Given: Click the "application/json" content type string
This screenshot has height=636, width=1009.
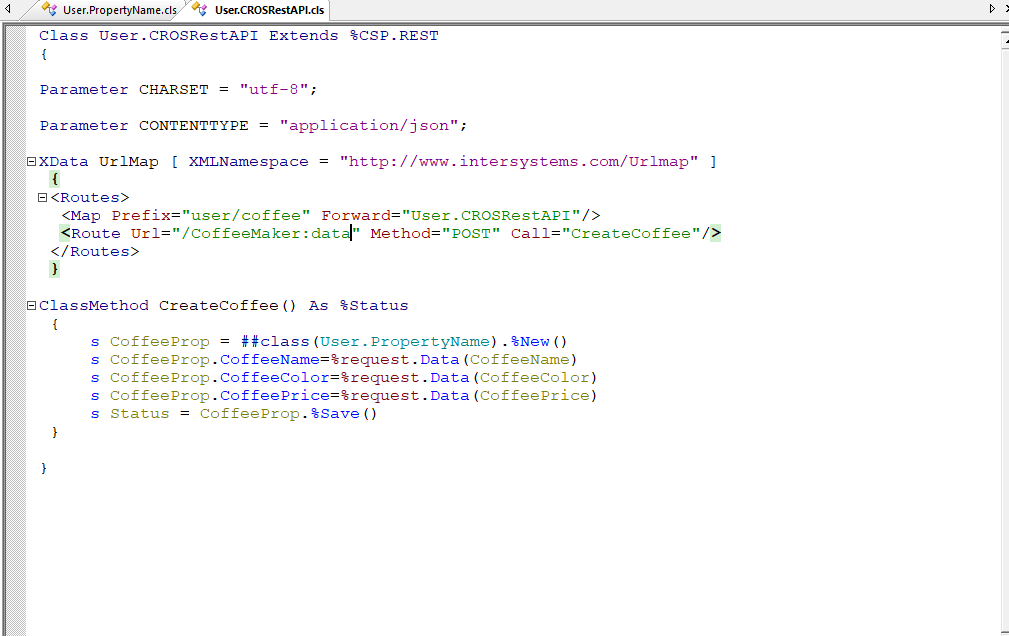Looking at the screenshot, I should pyautogui.click(x=369, y=126).
